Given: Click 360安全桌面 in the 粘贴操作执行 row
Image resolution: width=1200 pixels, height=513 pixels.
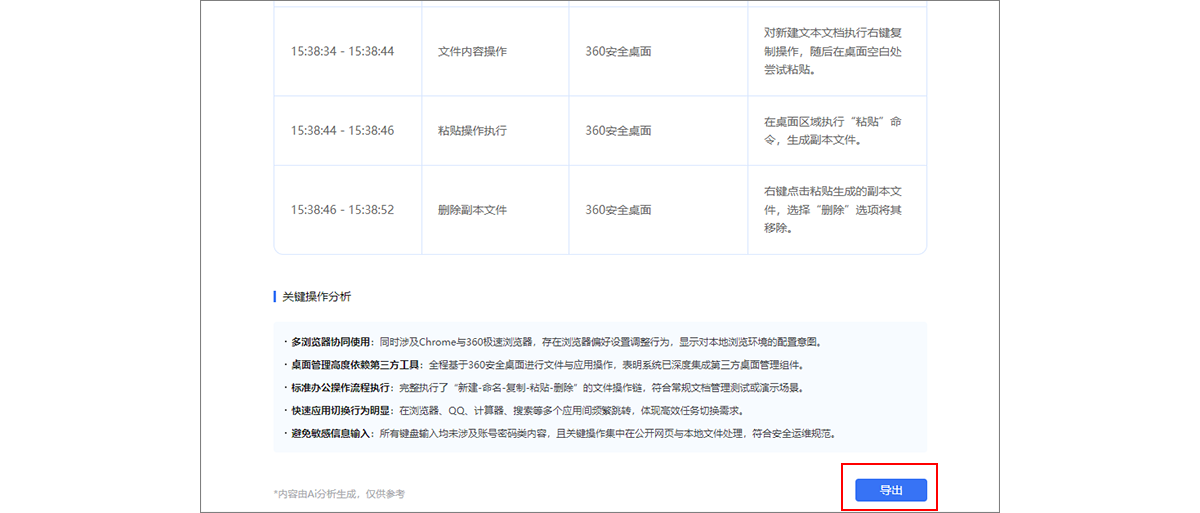Looking at the screenshot, I should tap(618, 131).
